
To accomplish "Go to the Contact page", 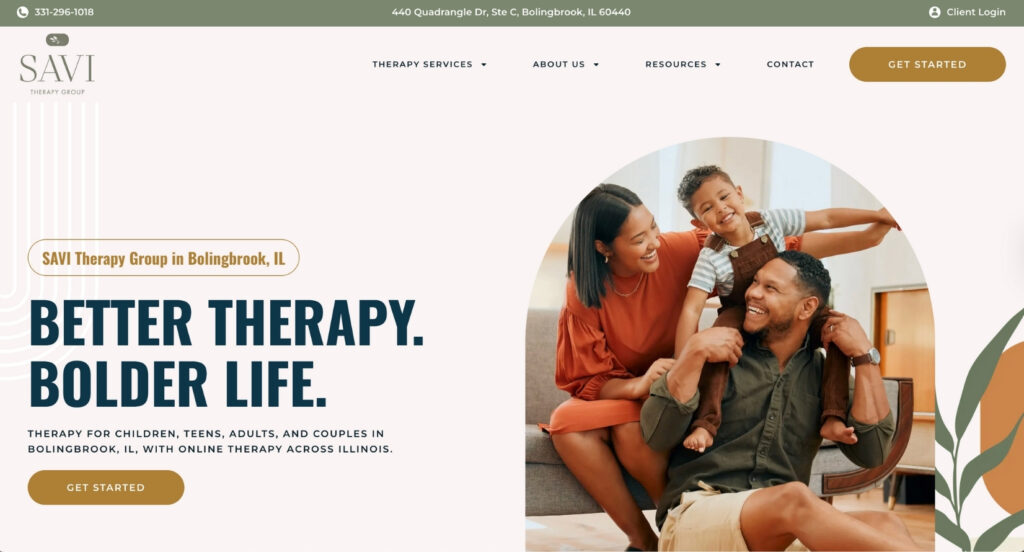I will click(790, 64).
